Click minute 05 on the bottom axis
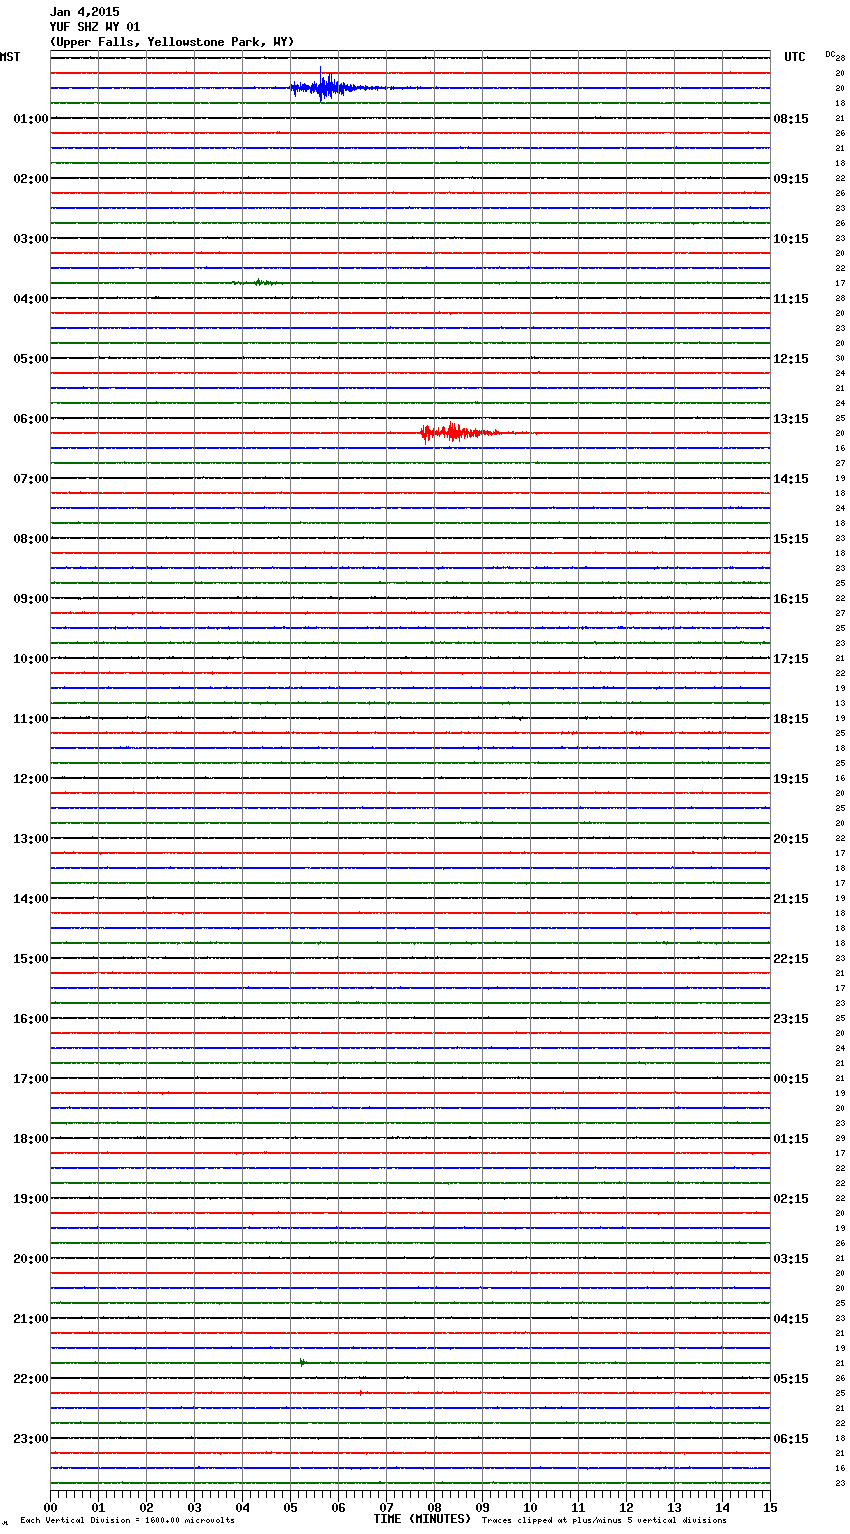 [x=290, y=1507]
